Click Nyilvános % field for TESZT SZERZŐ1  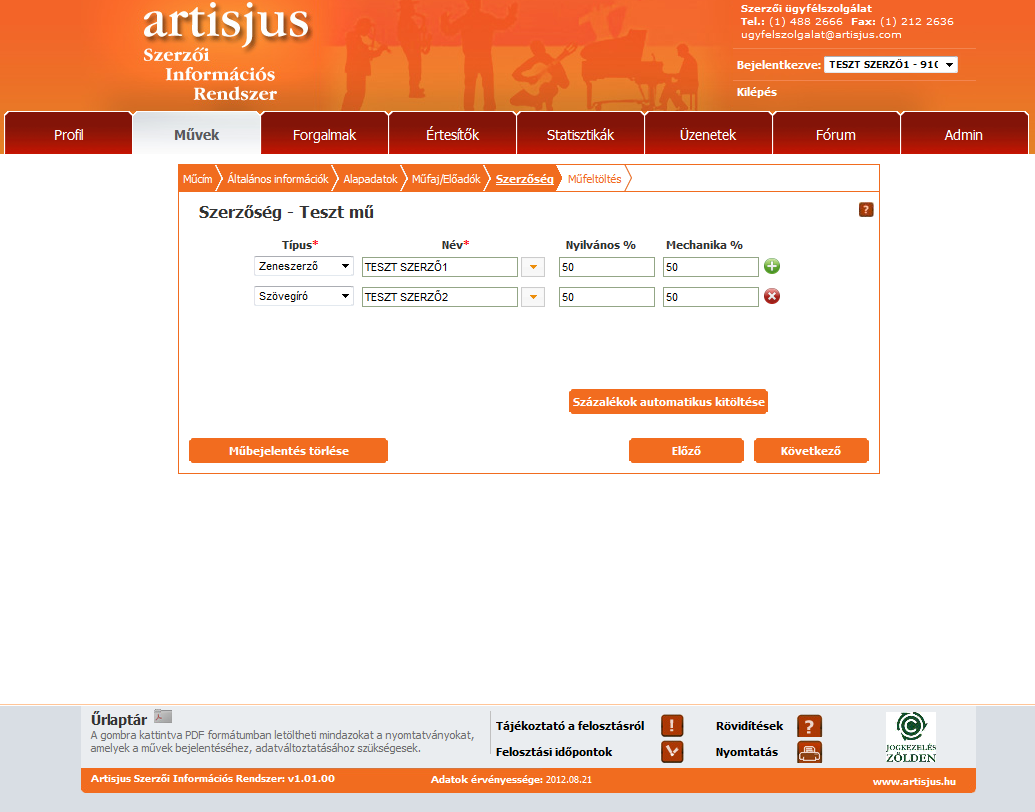[x=607, y=267]
